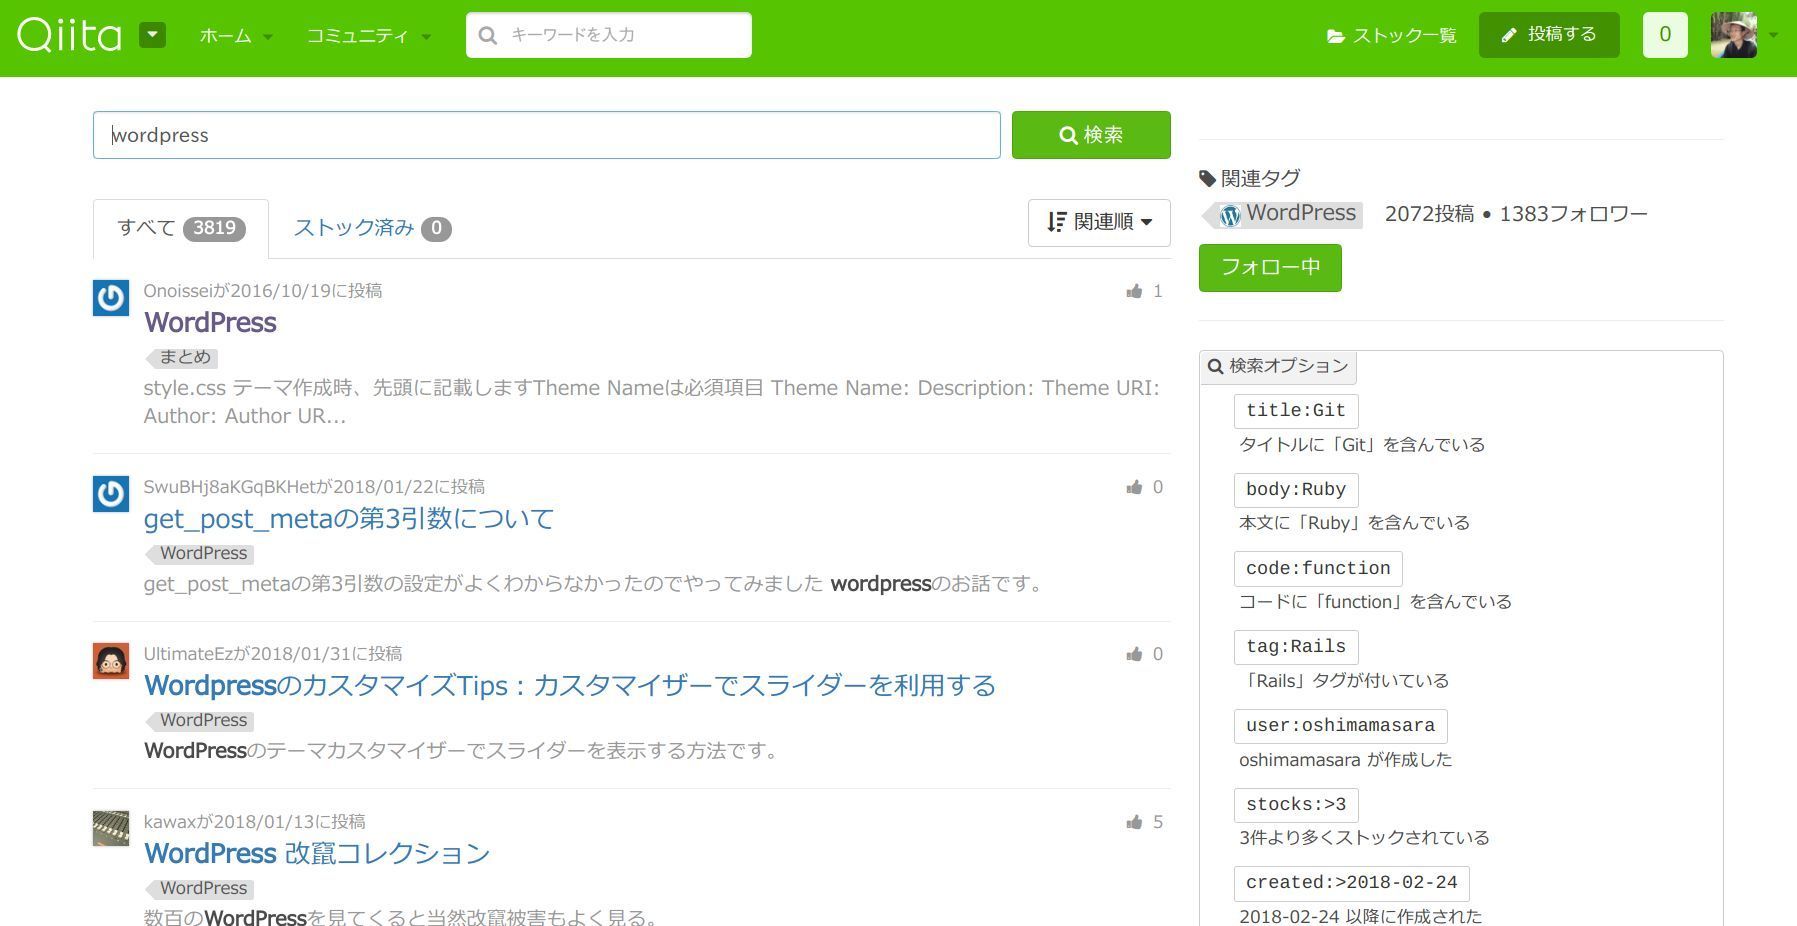
Task: Click the wordpress search input field
Action: click(x=546, y=135)
